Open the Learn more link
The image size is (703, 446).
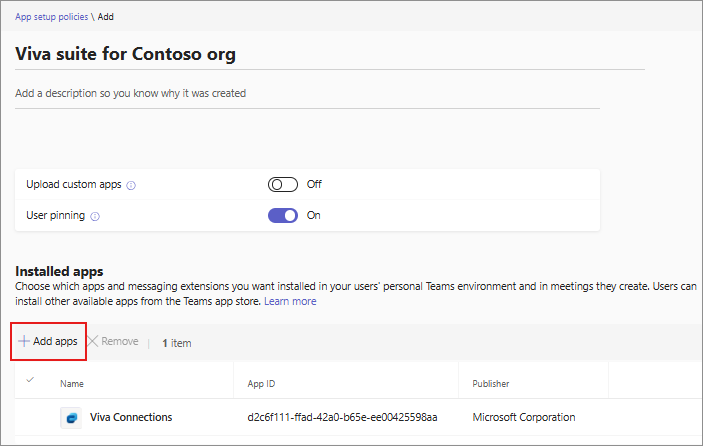290,301
